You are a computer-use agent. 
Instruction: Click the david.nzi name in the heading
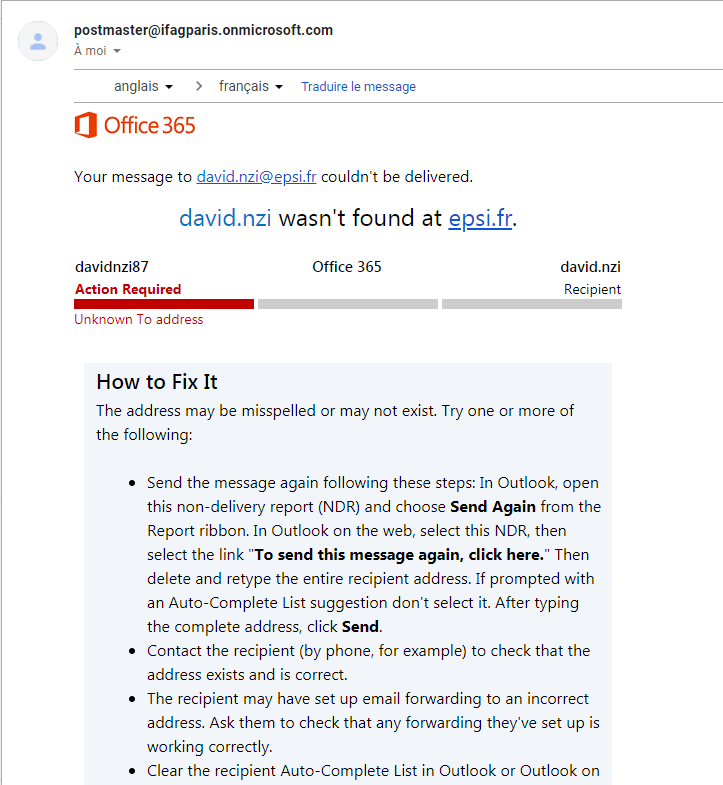coord(225,218)
